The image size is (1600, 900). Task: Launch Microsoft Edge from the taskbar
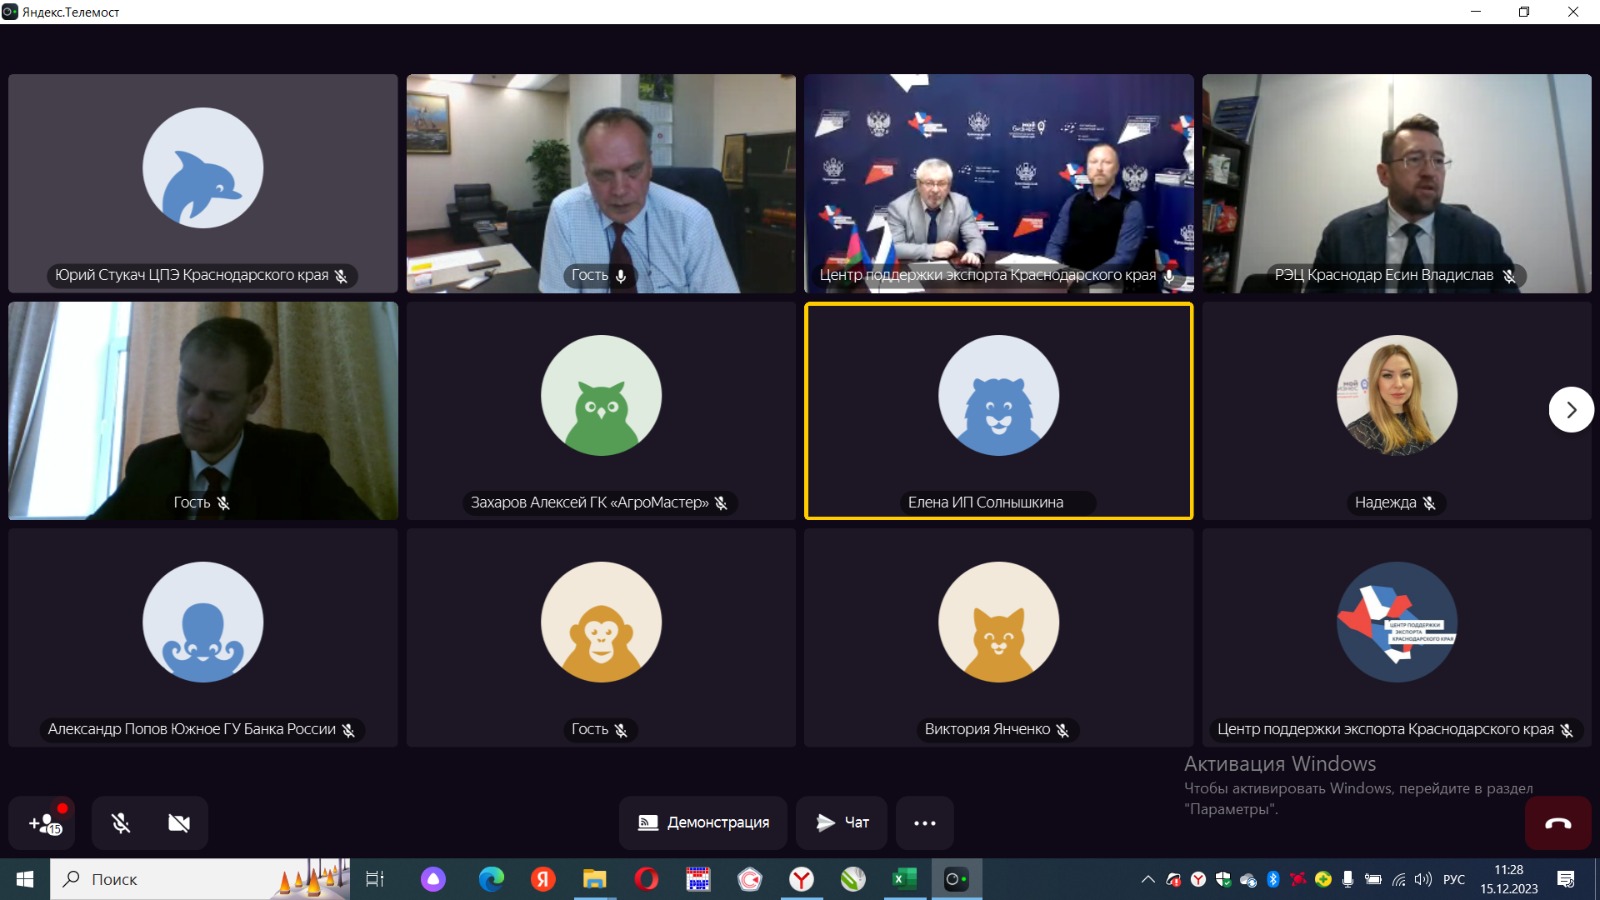pos(491,879)
